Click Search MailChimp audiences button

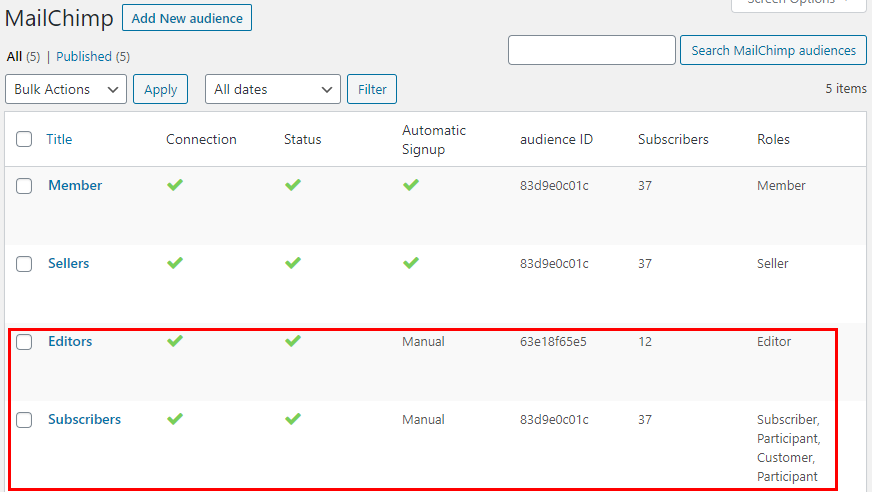coord(773,50)
